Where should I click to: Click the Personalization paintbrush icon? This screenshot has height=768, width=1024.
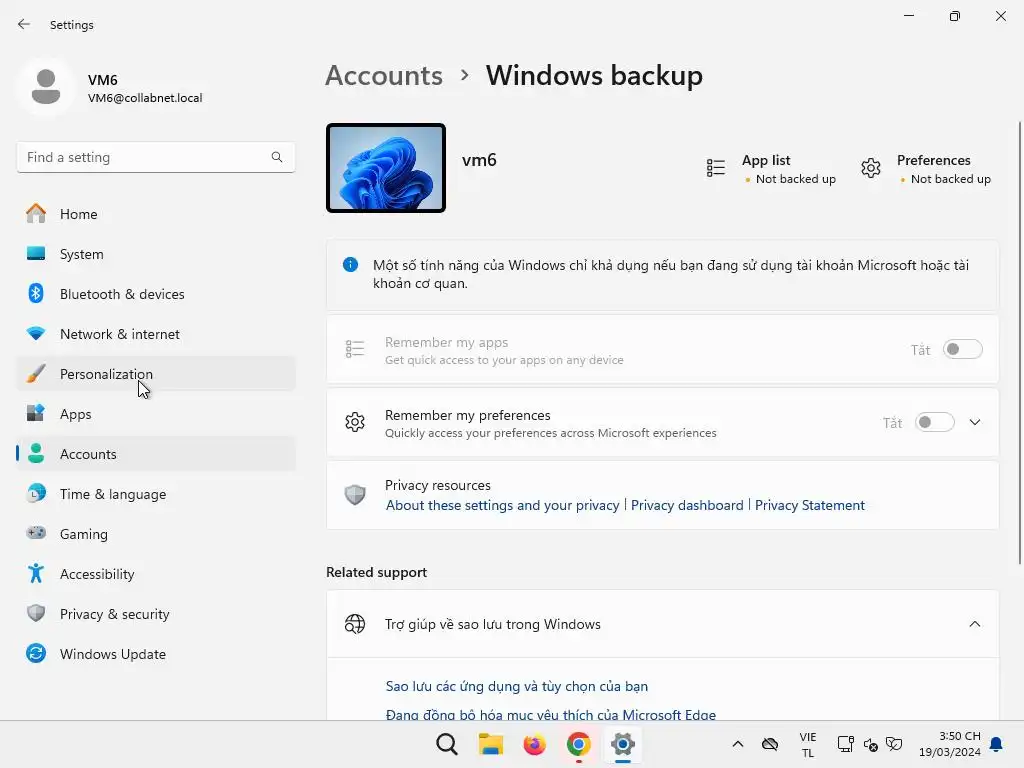click(x=36, y=374)
